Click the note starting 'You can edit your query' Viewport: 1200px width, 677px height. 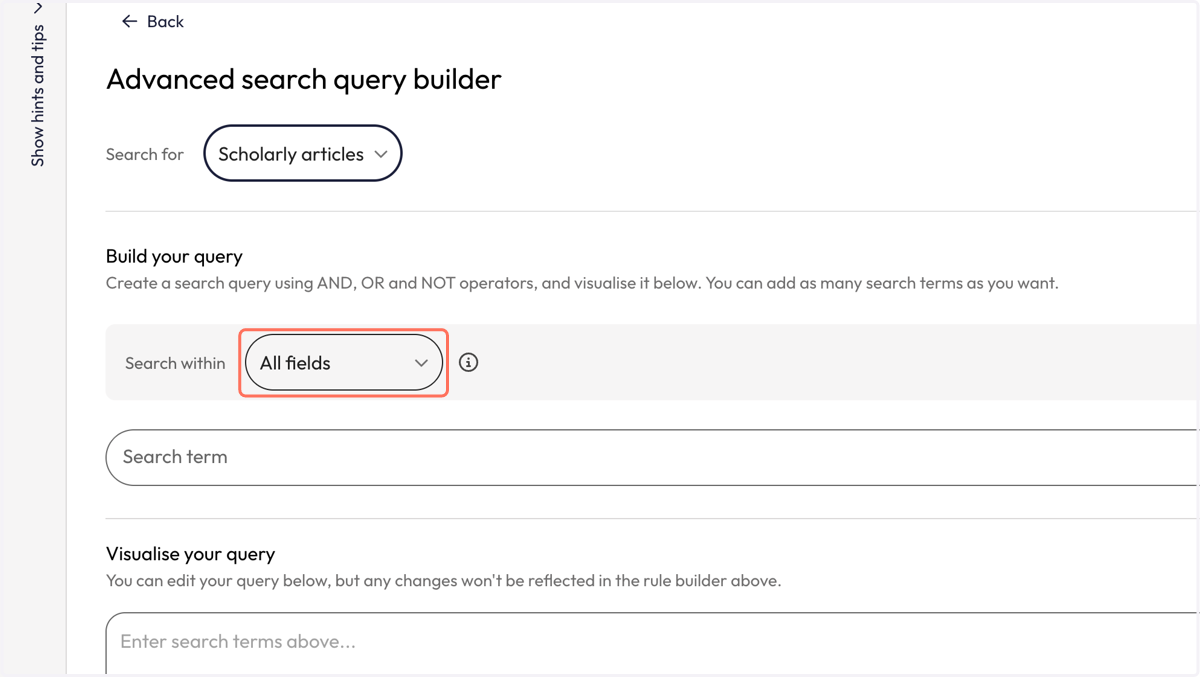tap(443, 580)
